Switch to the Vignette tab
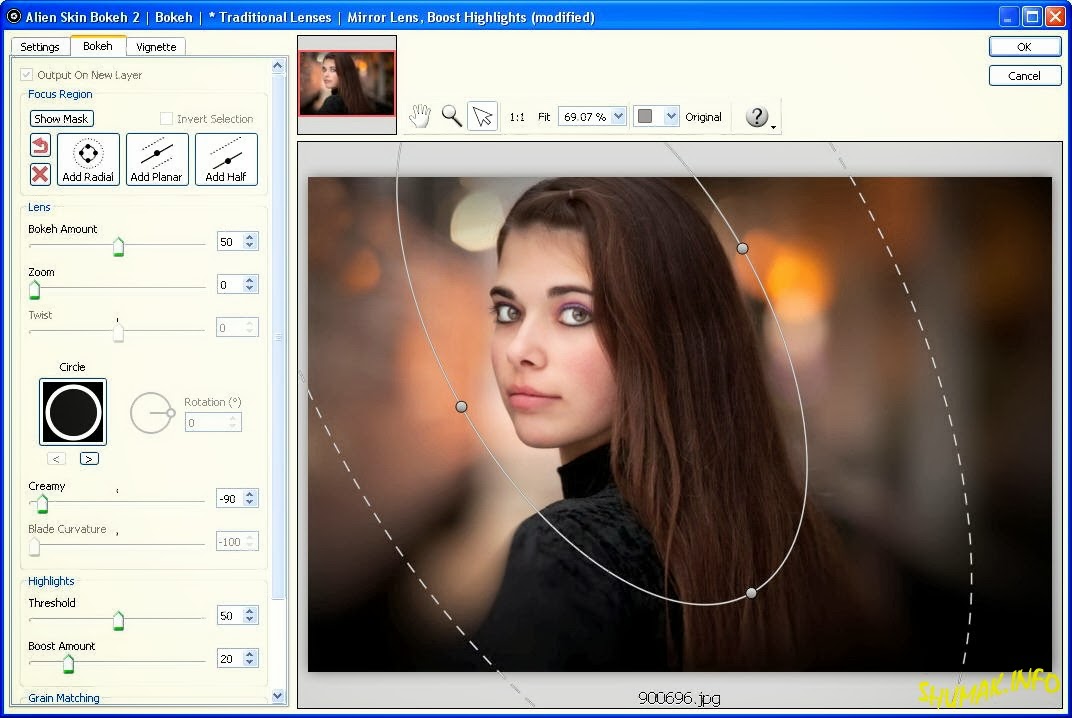The width and height of the screenshot is (1072, 718). 156,46
